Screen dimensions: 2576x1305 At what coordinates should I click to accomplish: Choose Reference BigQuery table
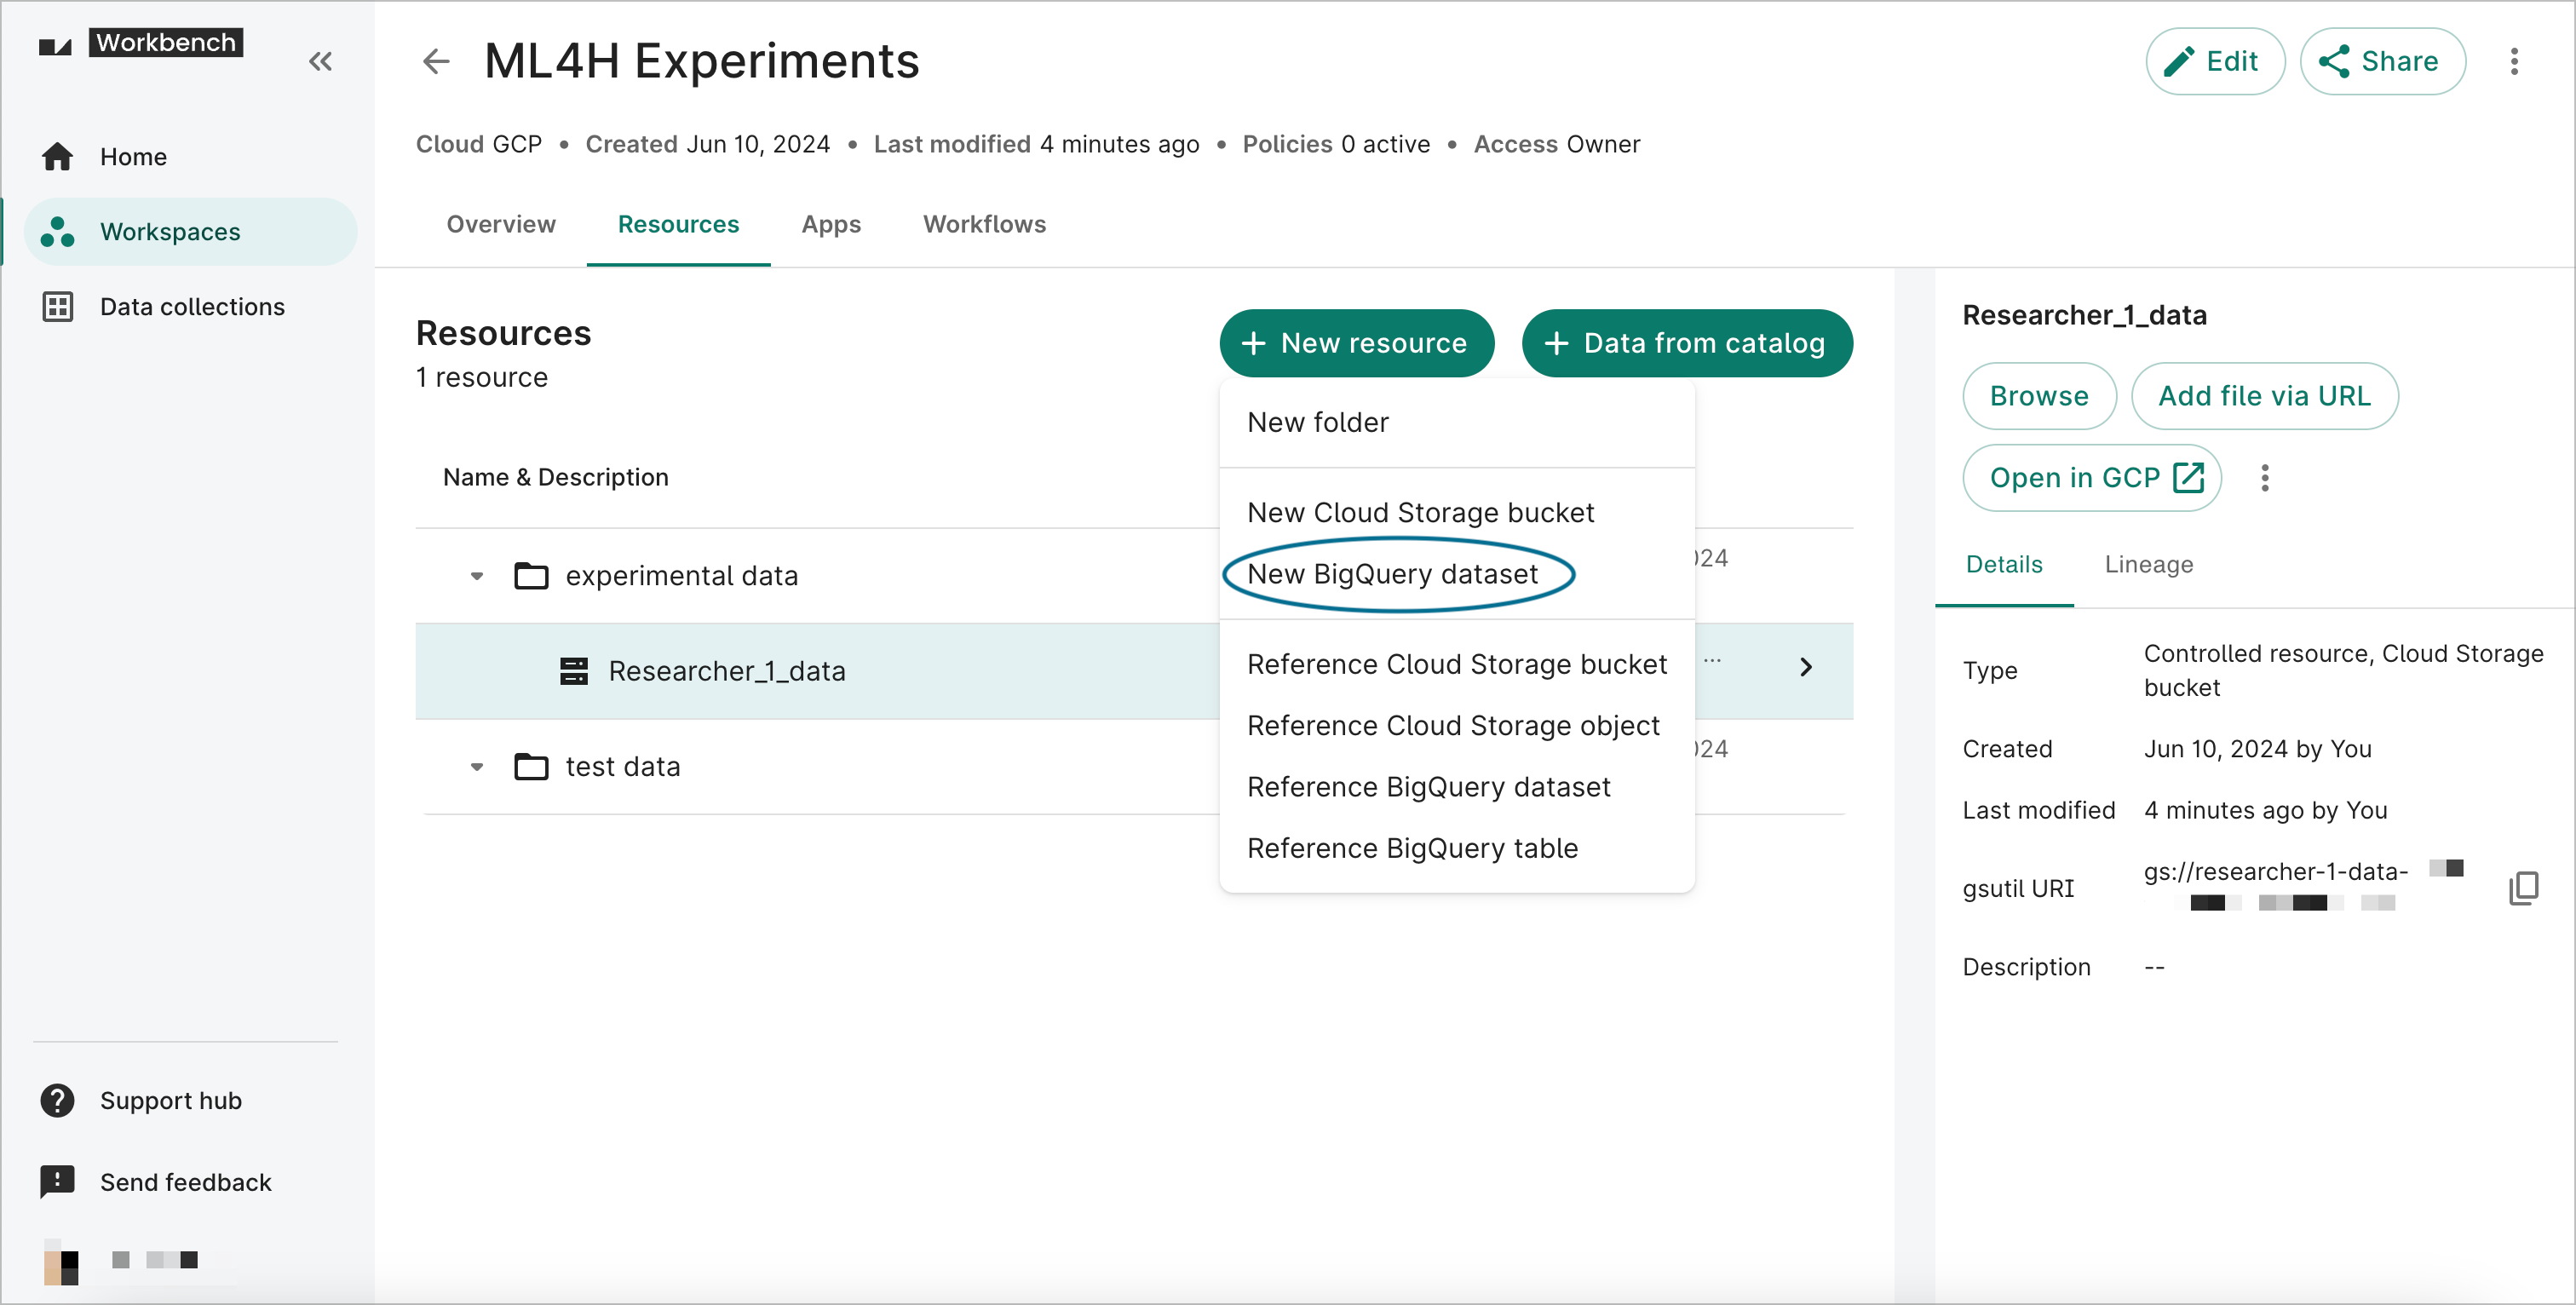(x=1457, y=849)
